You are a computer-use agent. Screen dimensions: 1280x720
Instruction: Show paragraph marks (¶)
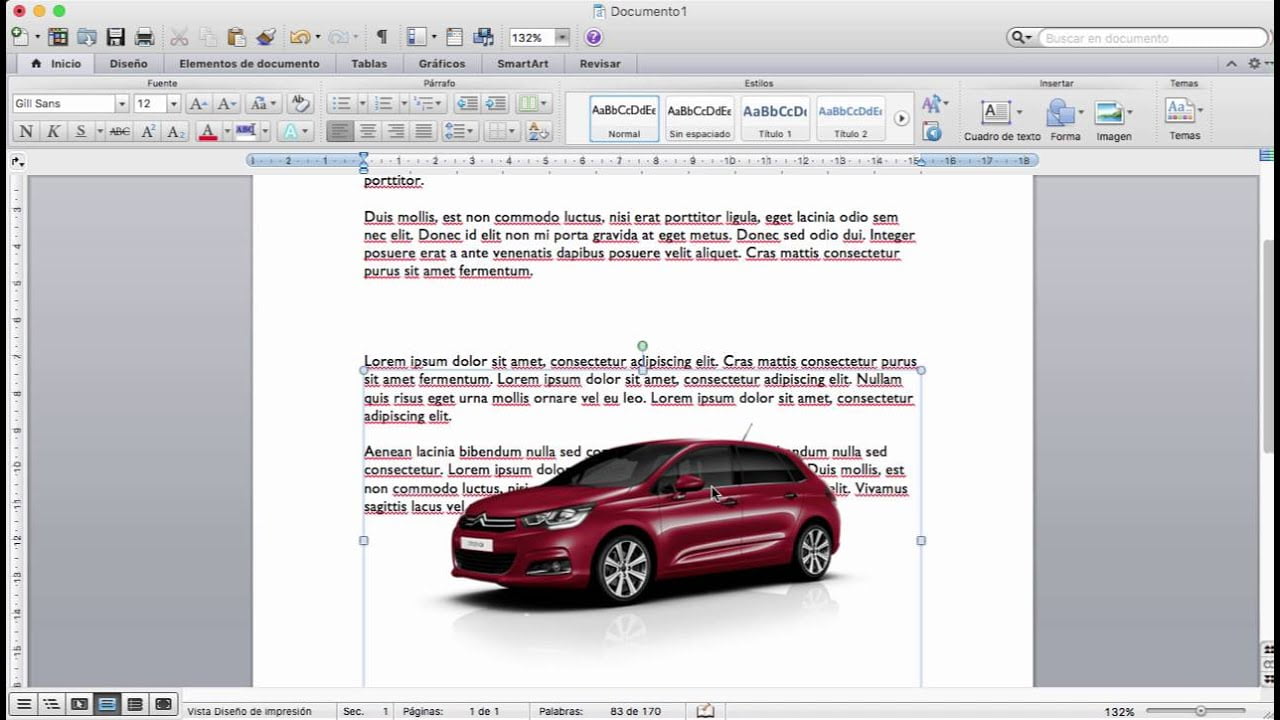coord(381,37)
